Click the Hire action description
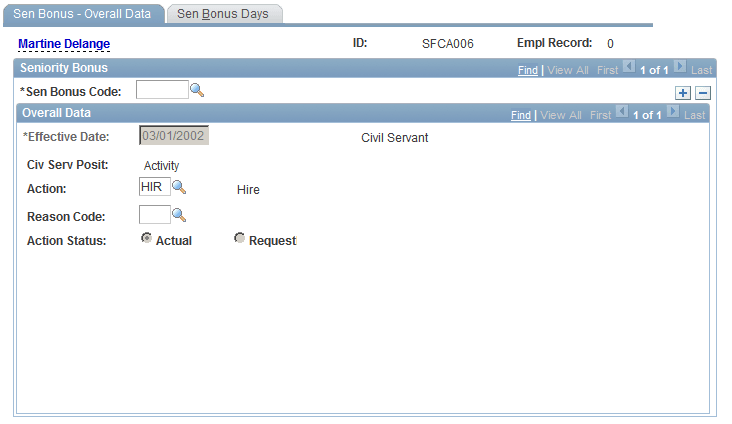 click(248, 190)
